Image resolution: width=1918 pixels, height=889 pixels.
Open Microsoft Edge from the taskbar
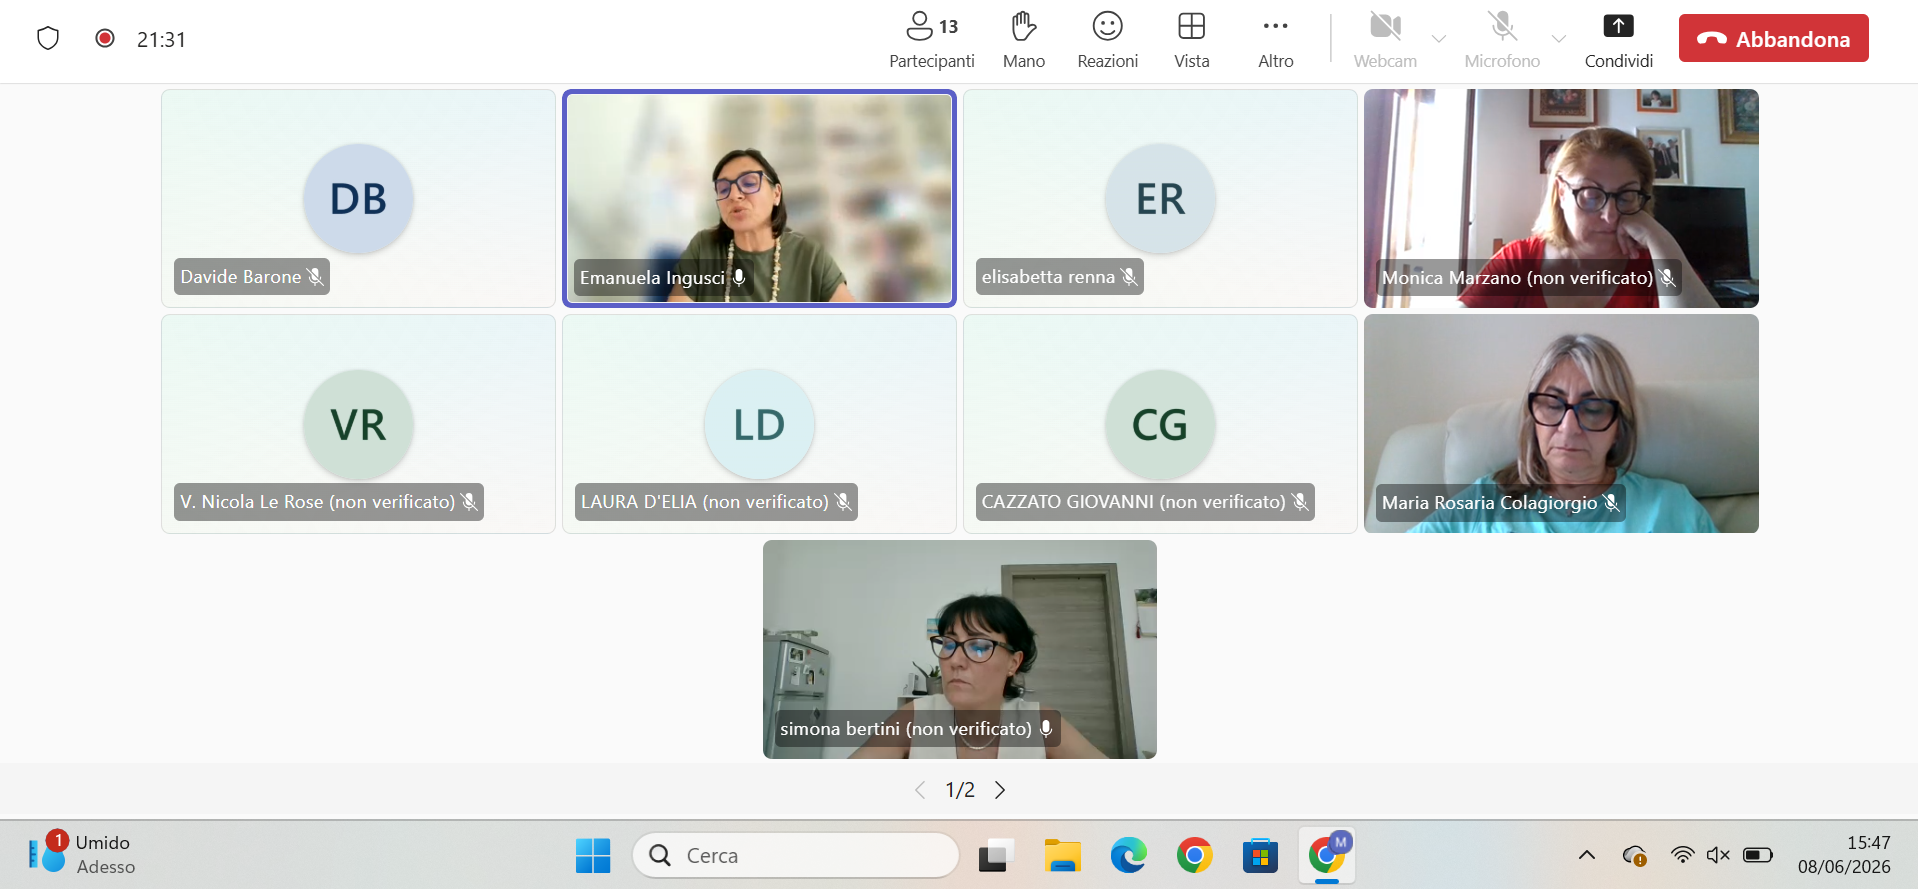coord(1128,856)
